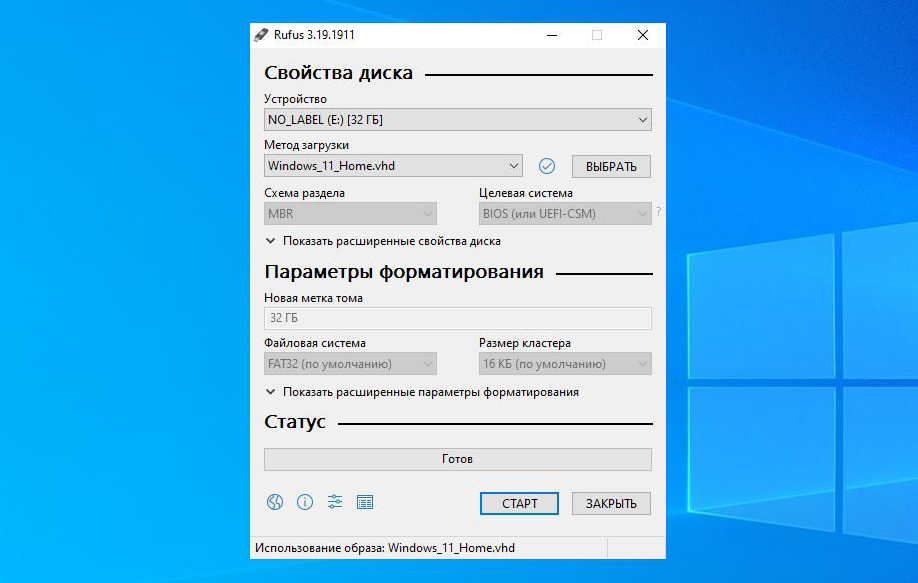Show the log window icon
This screenshot has width=918, height=583.
[365, 502]
